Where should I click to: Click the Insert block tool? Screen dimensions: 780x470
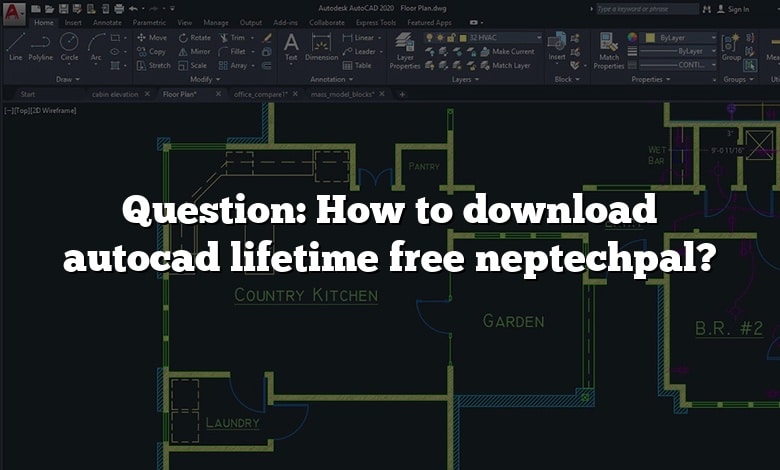(557, 46)
